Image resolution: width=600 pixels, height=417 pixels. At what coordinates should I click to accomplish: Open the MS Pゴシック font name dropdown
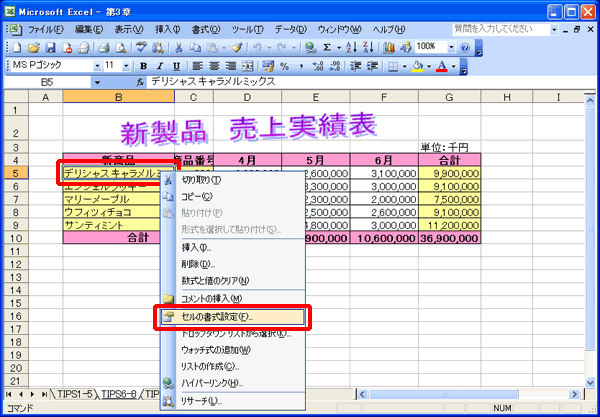click(97, 67)
